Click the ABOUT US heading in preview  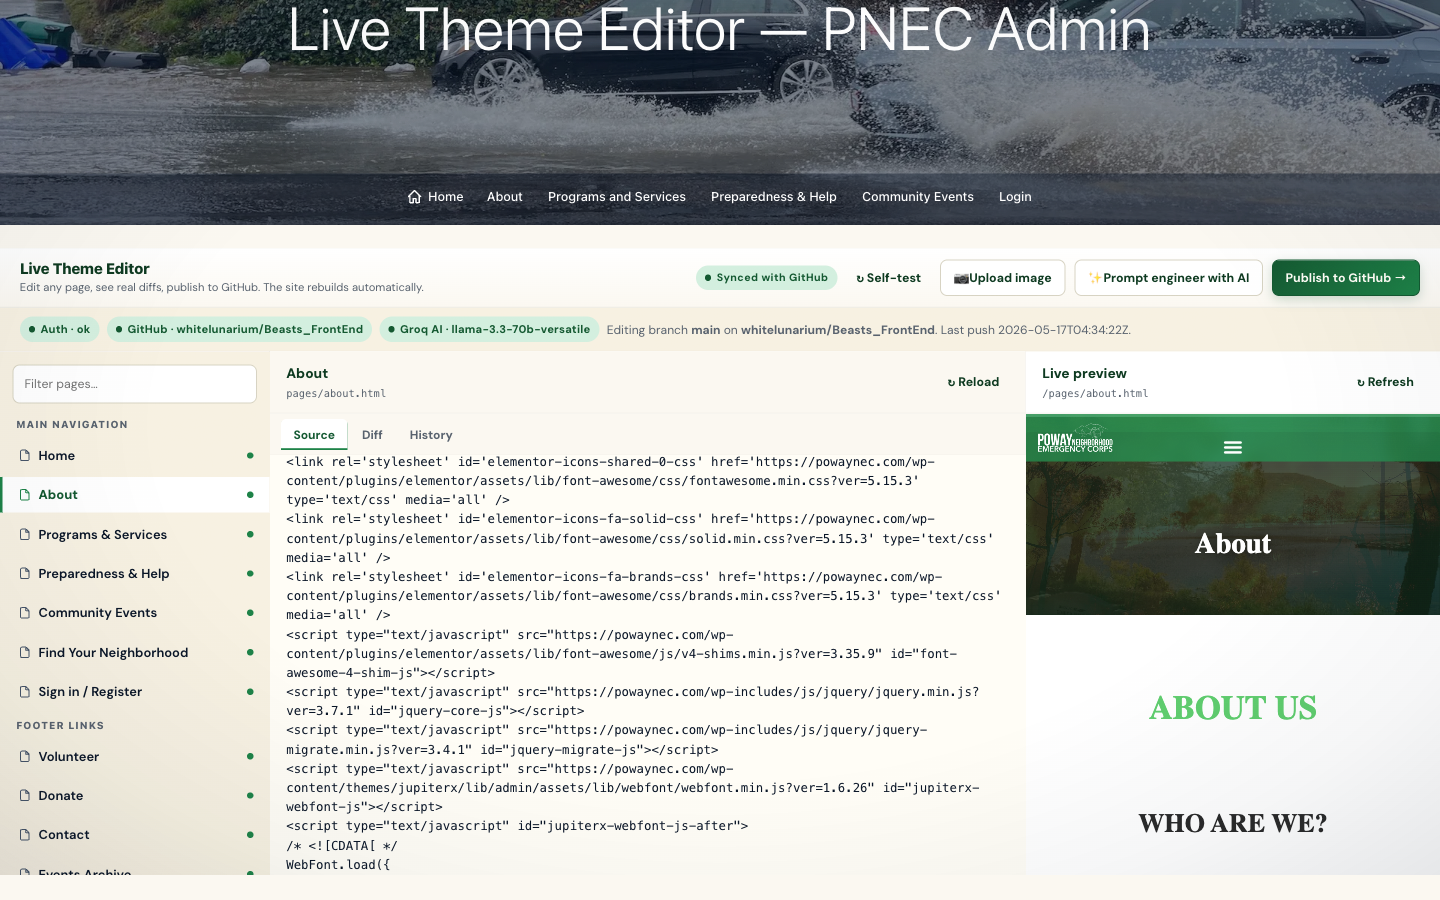coord(1233,708)
